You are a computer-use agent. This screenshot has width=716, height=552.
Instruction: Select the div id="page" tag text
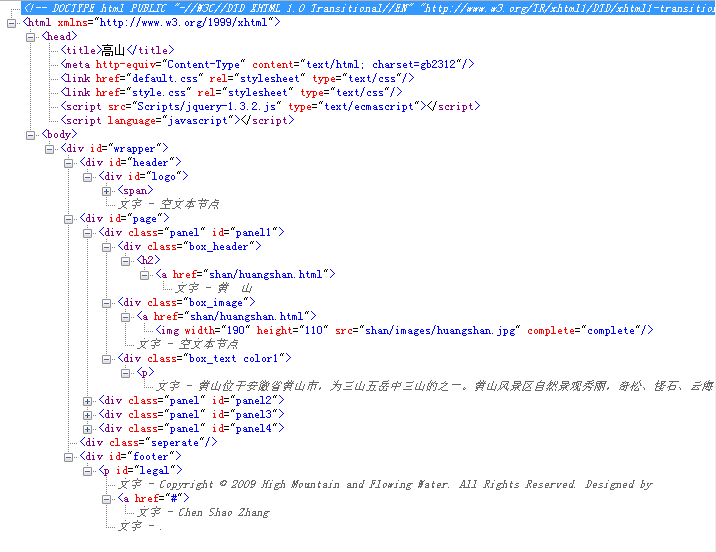[x=124, y=218]
